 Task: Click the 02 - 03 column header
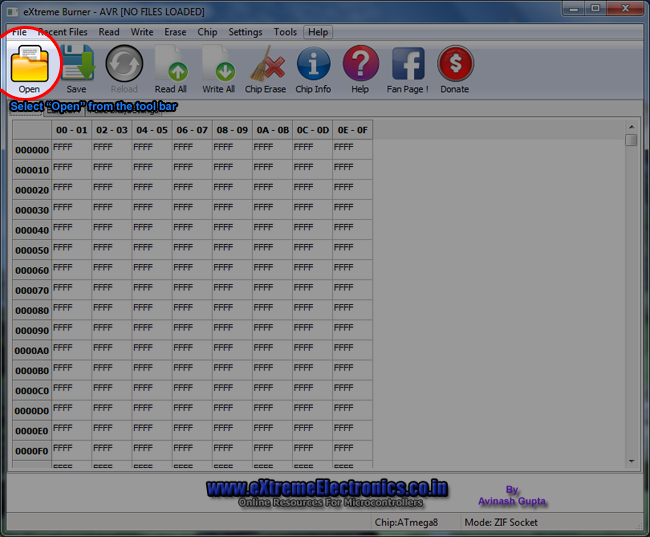[112, 130]
